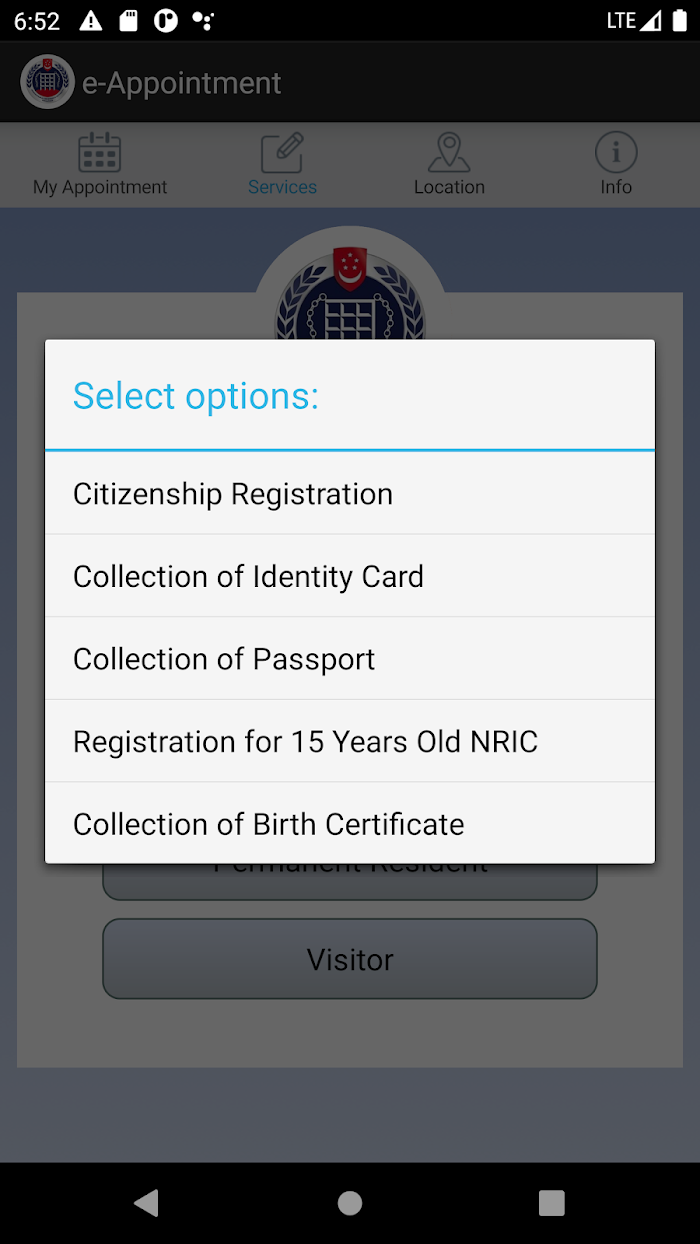Tap the Location map pin icon
Viewport: 700px width, 1244px height.
coord(449,152)
